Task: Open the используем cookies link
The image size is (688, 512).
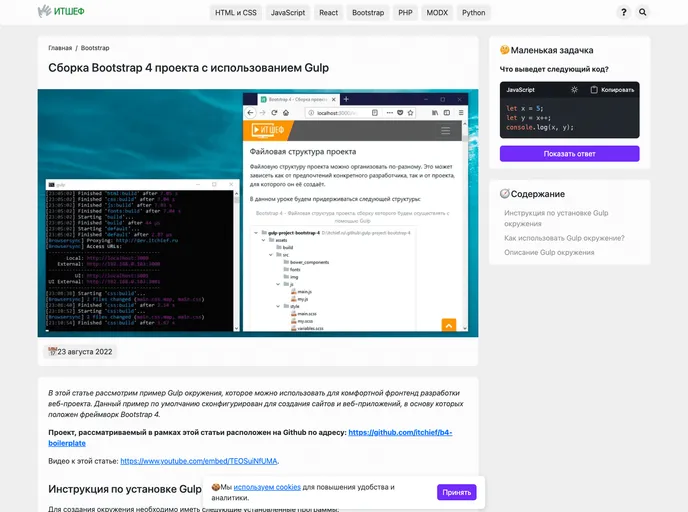Action: (x=267, y=487)
